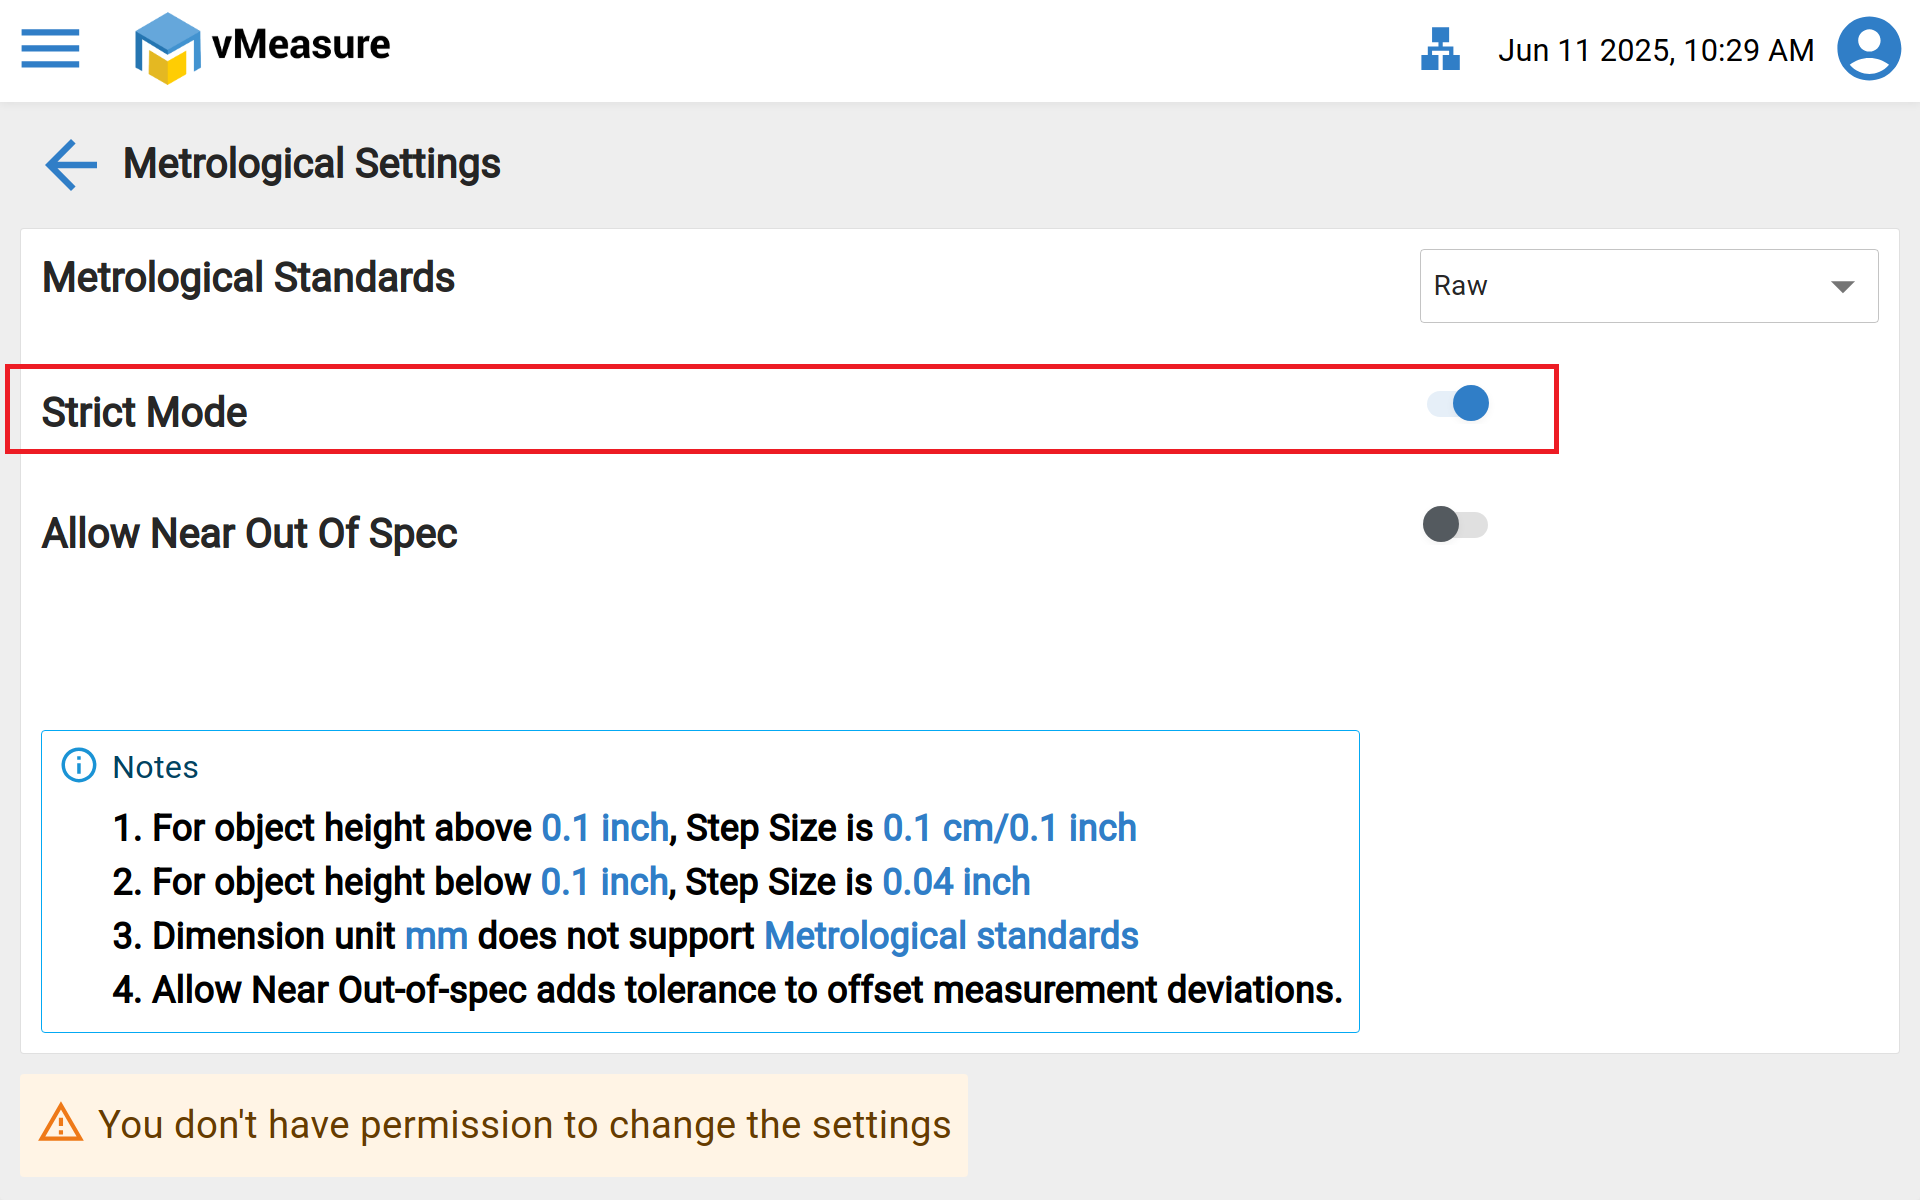This screenshot has width=1920, height=1200.
Task: Open the hamburger navigation menu
Action: tap(50, 48)
